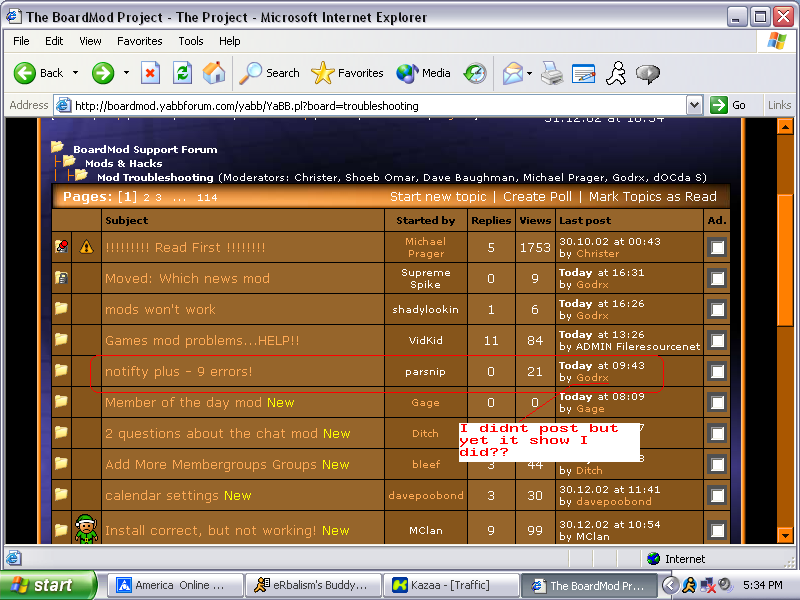
Task: Open the File menu
Action: click(x=21, y=41)
